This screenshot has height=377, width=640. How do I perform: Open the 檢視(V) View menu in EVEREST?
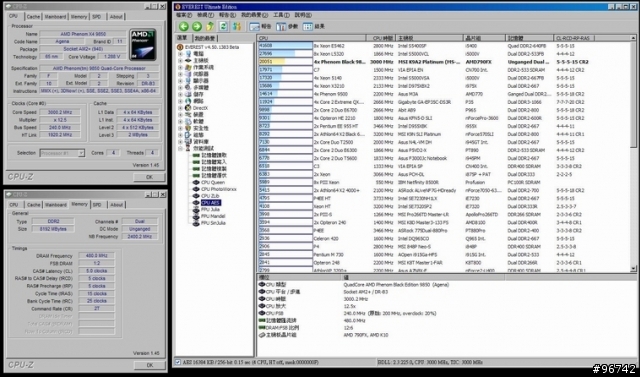click(x=205, y=15)
